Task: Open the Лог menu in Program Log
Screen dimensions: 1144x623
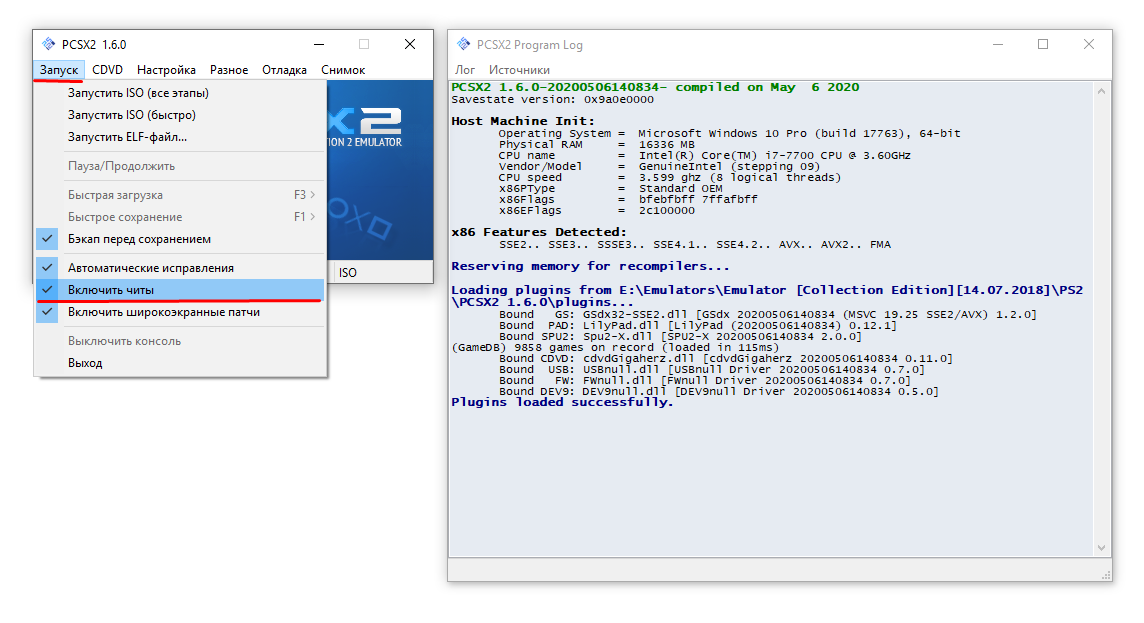Action: coord(465,70)
